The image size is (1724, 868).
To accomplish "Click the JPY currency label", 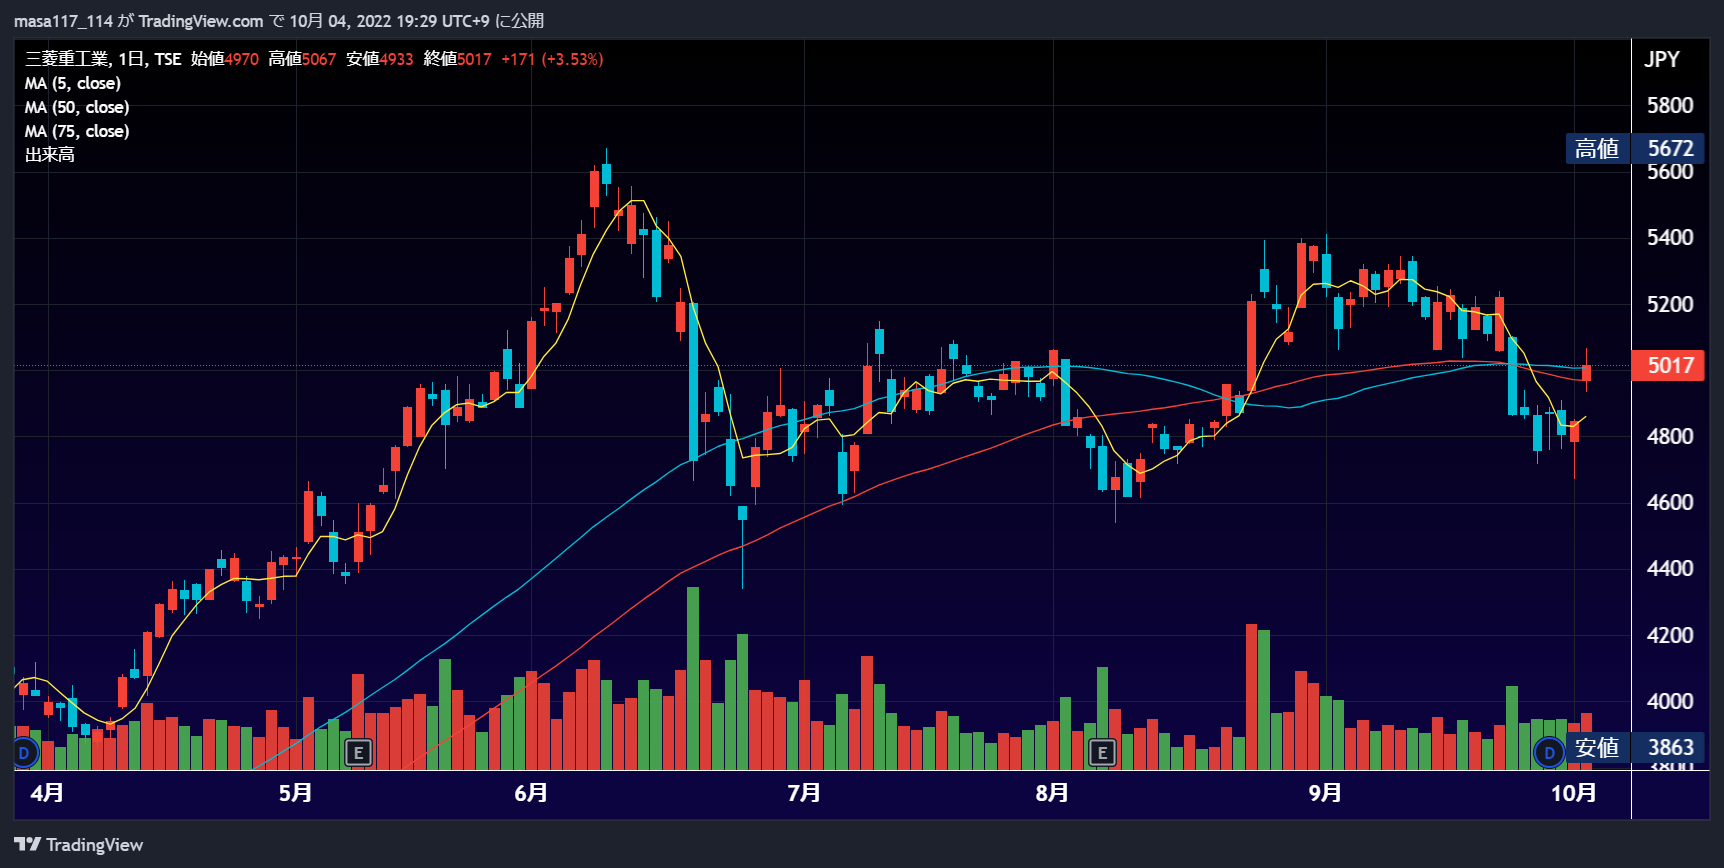I will (x=1662, y=59).
